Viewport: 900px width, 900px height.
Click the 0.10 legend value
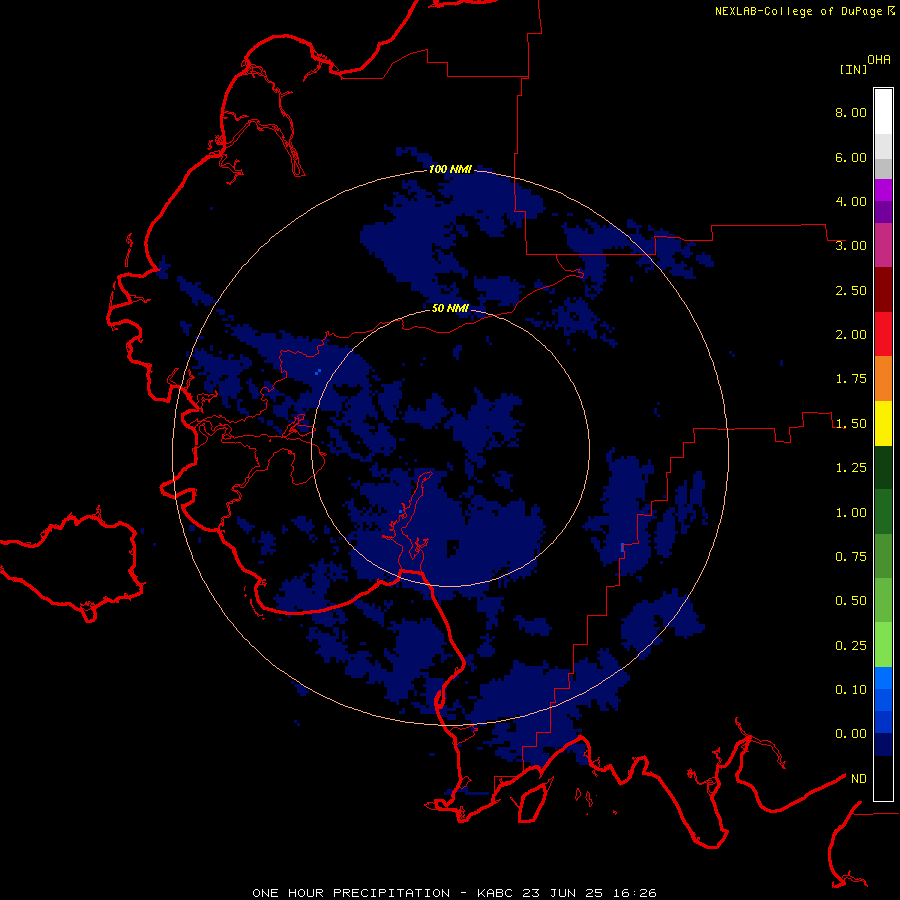coord(851,690)
